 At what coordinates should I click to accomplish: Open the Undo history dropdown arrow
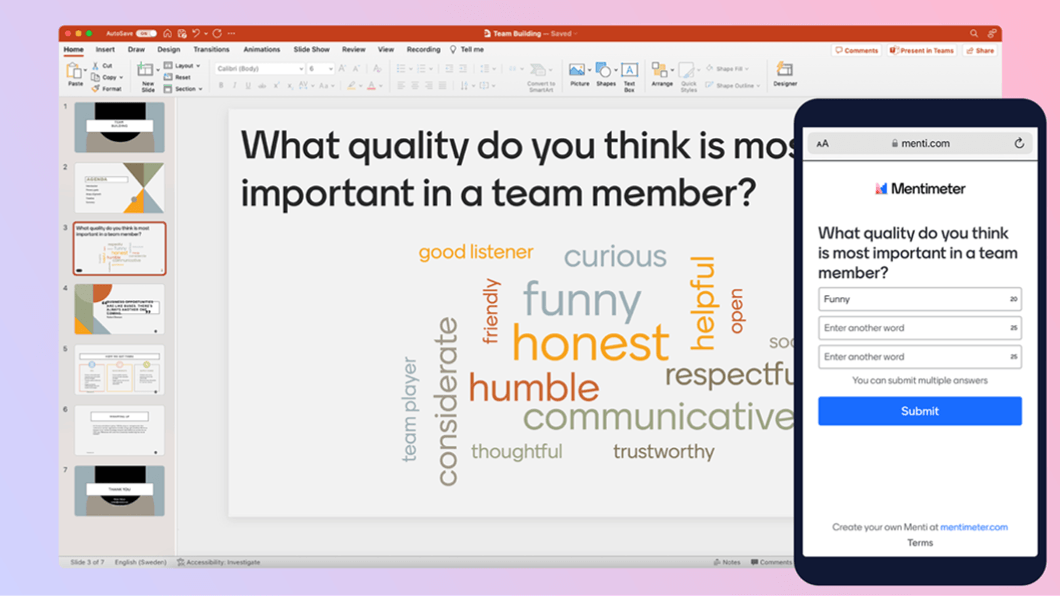click(x=206, y=34)
